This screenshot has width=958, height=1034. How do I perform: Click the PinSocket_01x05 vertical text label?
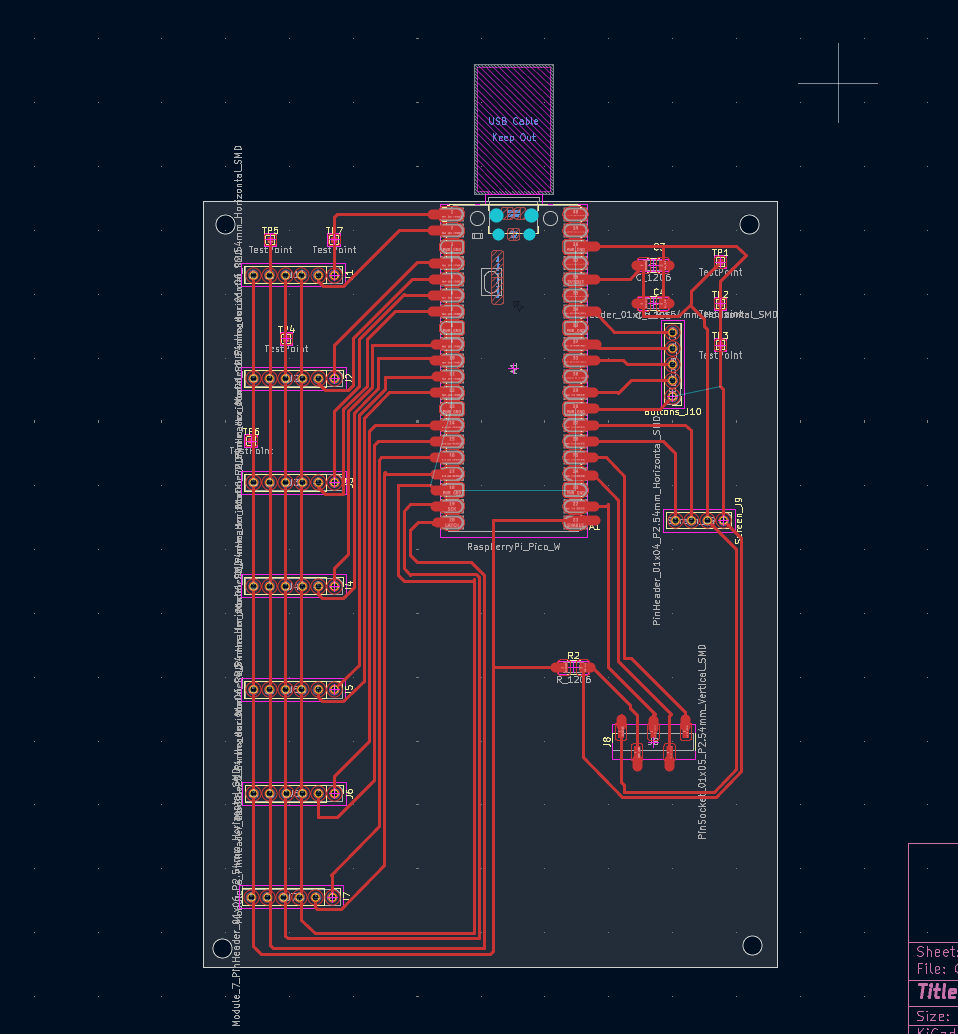click(x=702, y=742)
